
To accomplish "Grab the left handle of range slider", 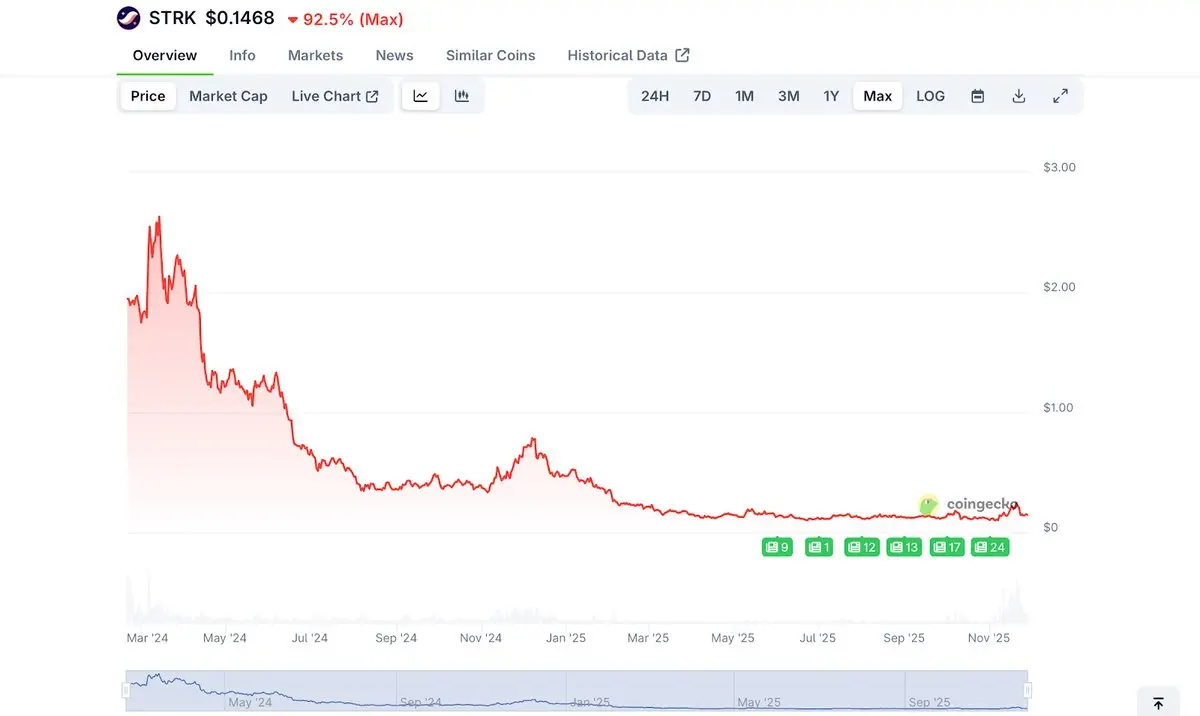I will tap(126, 690).
